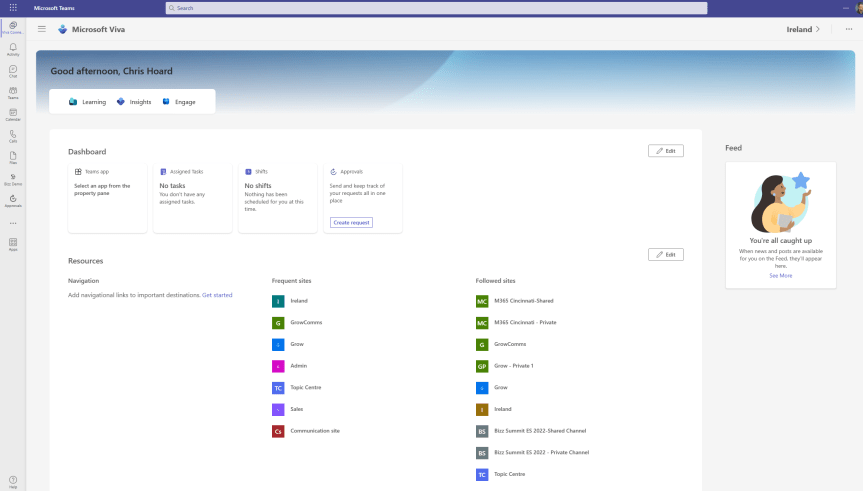The width and height of the screenshot is (863, 491).
Task: Open the app launcher waffle icon
Action: (13, 8)
